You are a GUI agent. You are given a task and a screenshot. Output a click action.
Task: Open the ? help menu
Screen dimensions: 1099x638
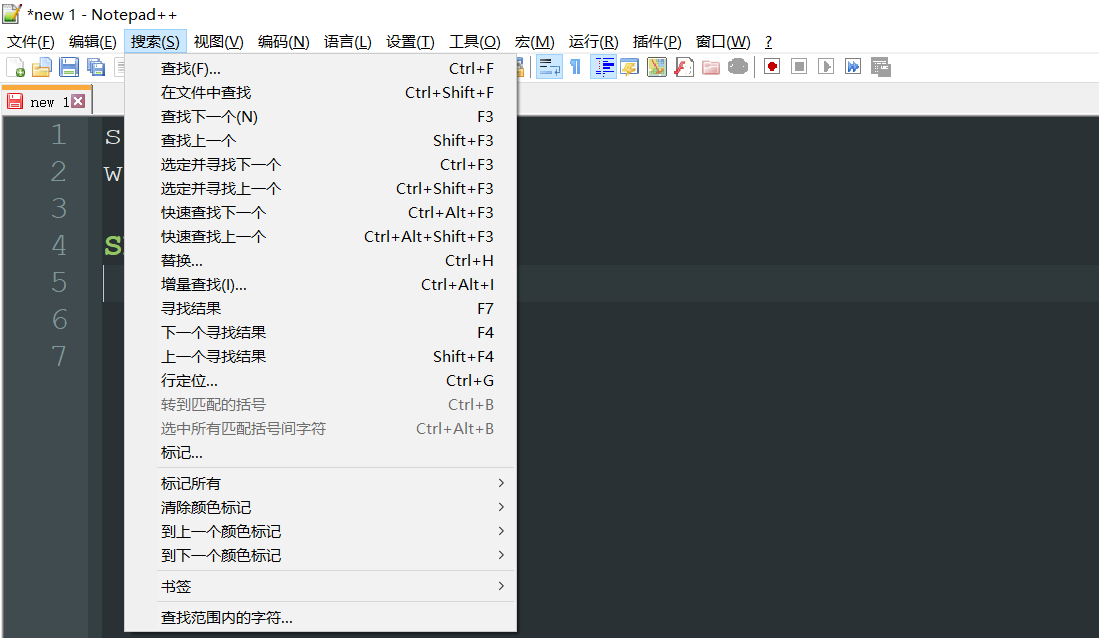tap(768, 42)
